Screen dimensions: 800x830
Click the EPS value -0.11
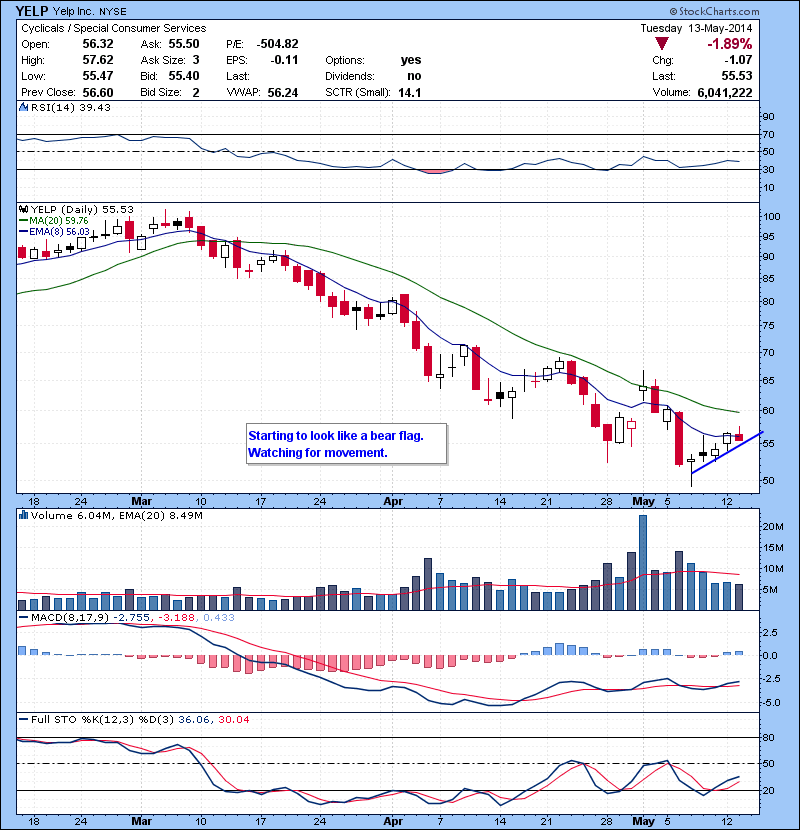[x=284, y=60]
